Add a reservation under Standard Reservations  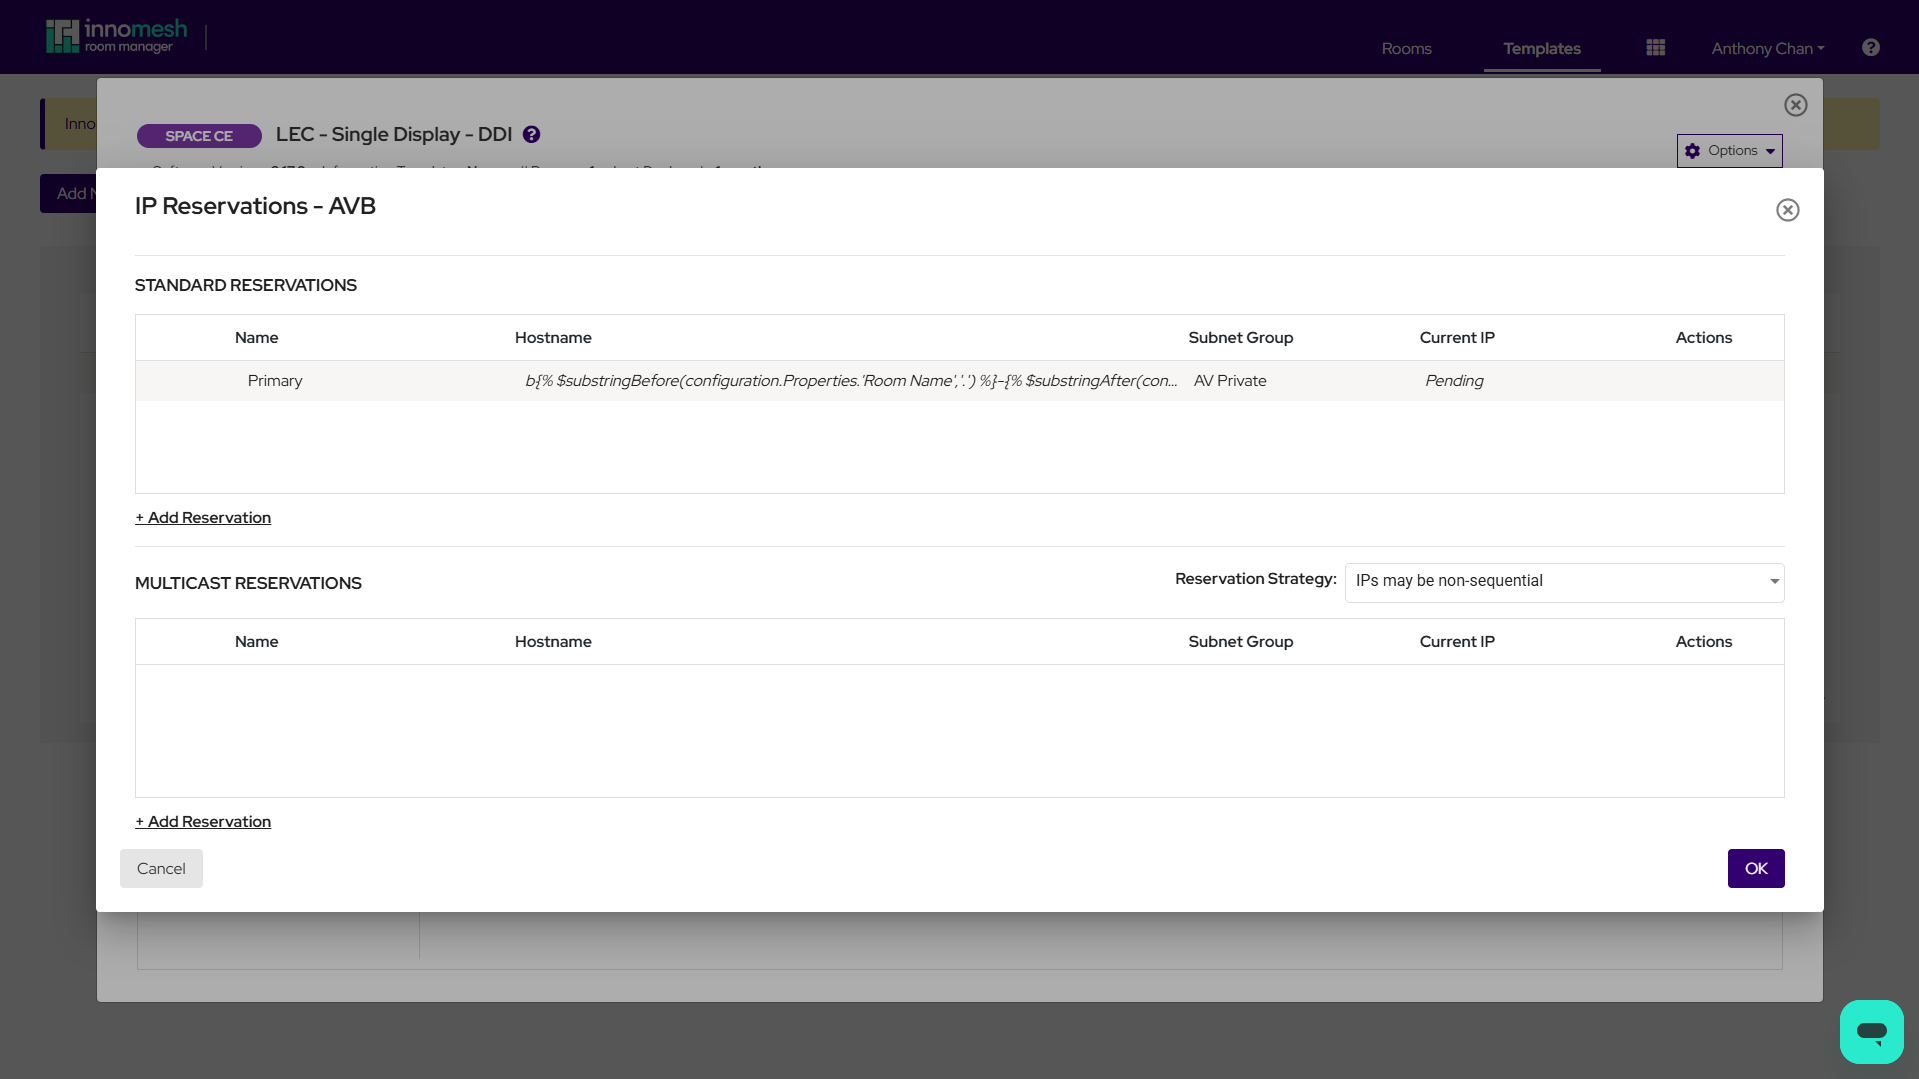point(202,517)
